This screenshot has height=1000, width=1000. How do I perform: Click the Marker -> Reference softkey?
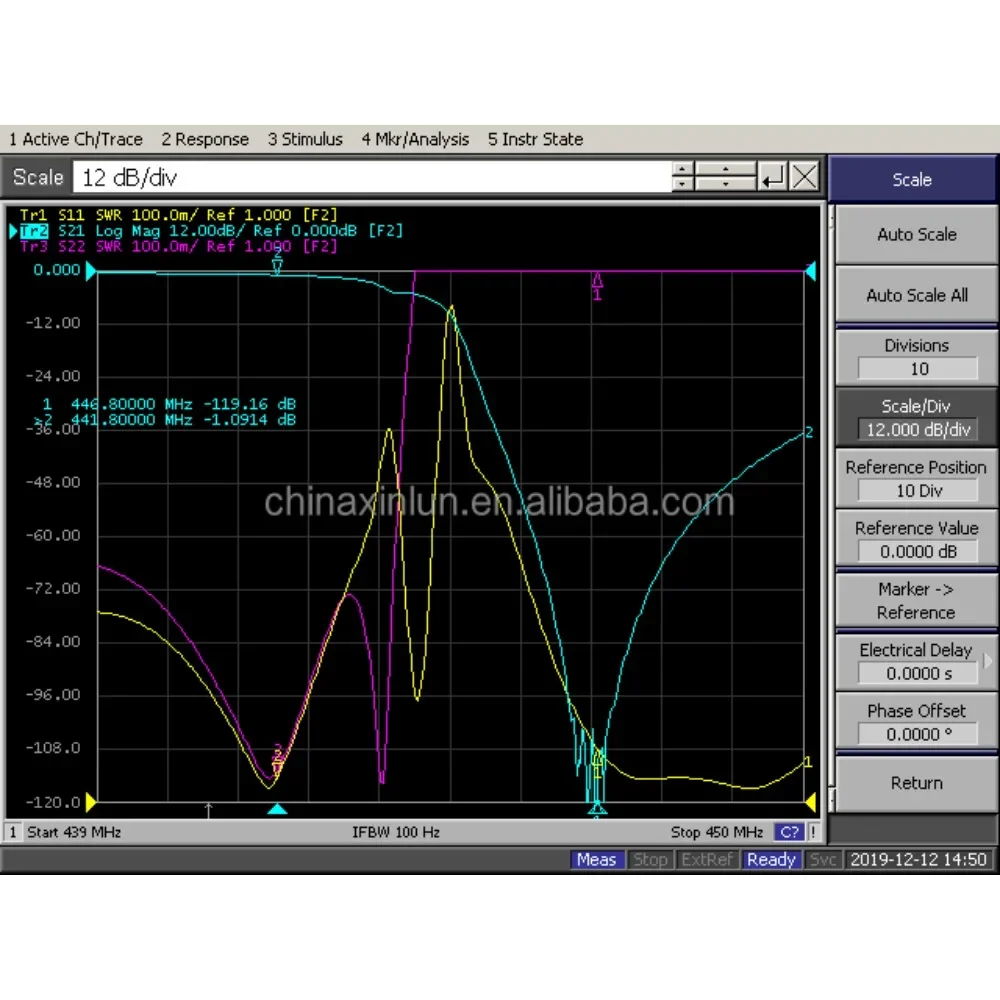(916, 600)
